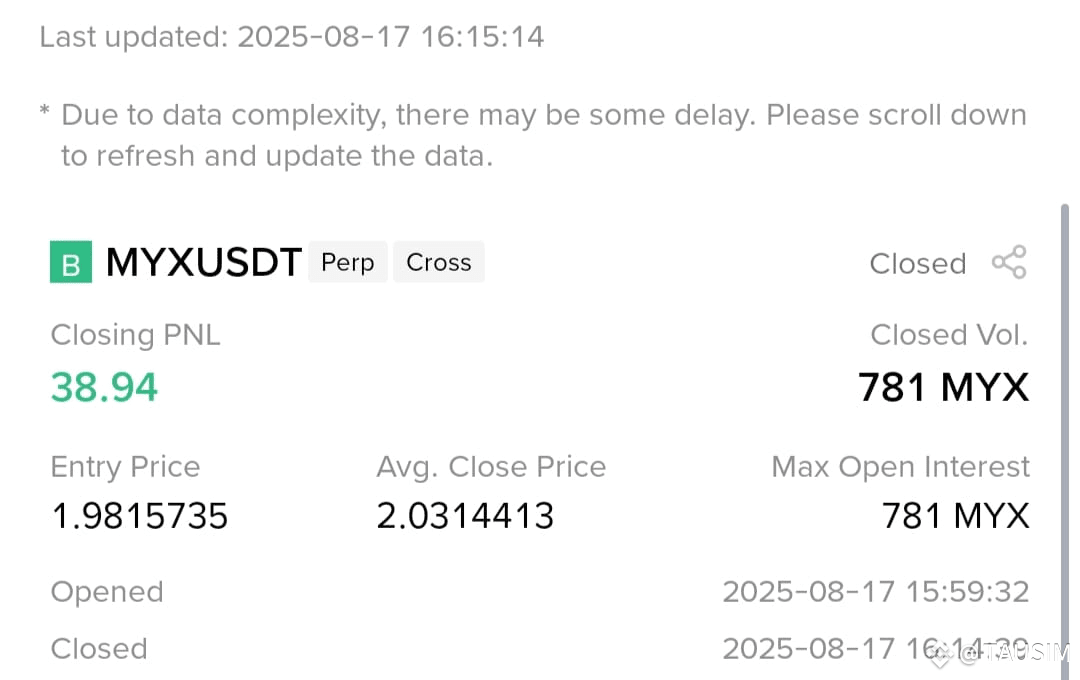Select the Cross margin tag
1080x680 pixels.
tap(439, 262)
